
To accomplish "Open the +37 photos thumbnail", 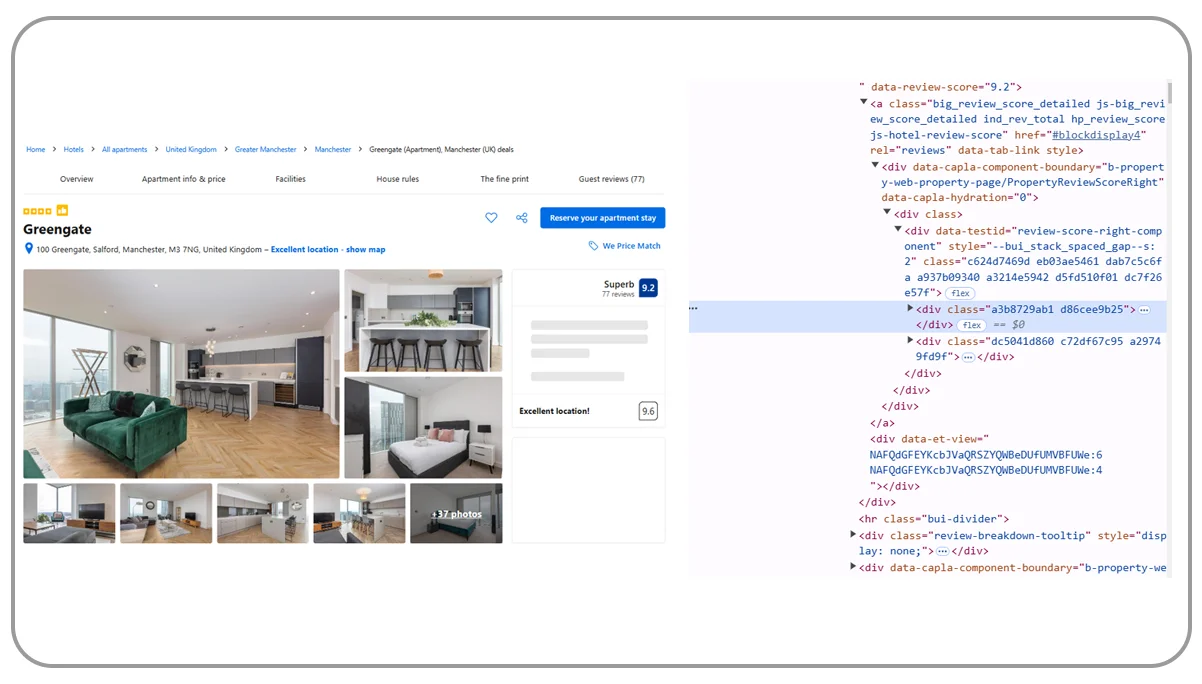I will point(456,514).
